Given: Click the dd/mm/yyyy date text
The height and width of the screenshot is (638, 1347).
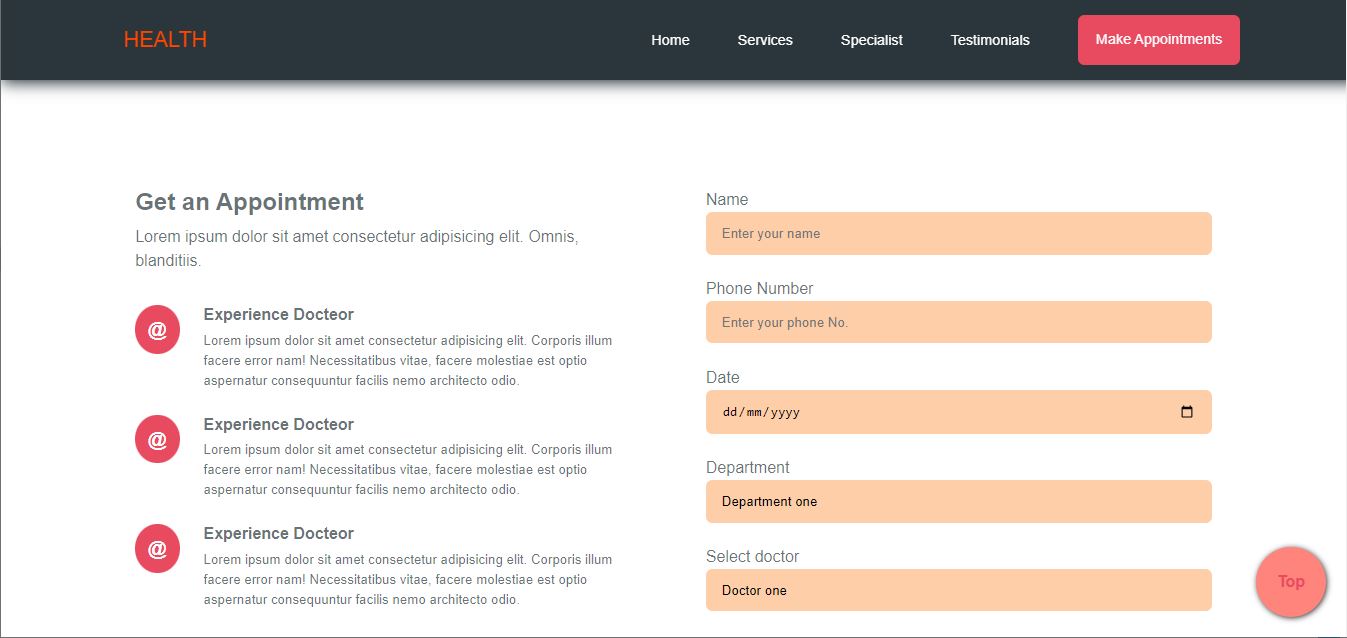Looking at the screenshot, I should 761,412.
